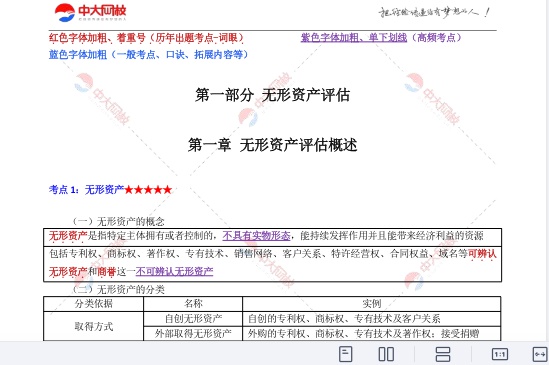Click the table cell 自创无形资产
The width and height of the screenshot is (549, 365).
click(x=193, y=319)
